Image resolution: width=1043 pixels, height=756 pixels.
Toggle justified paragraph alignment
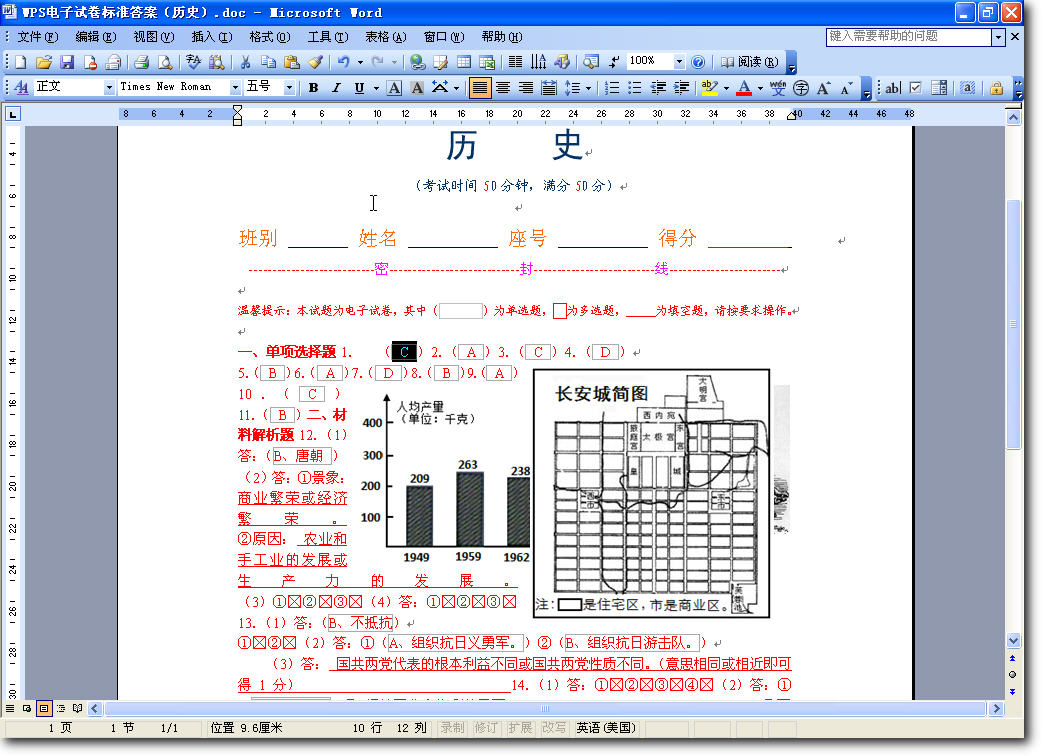click(480, 88)
